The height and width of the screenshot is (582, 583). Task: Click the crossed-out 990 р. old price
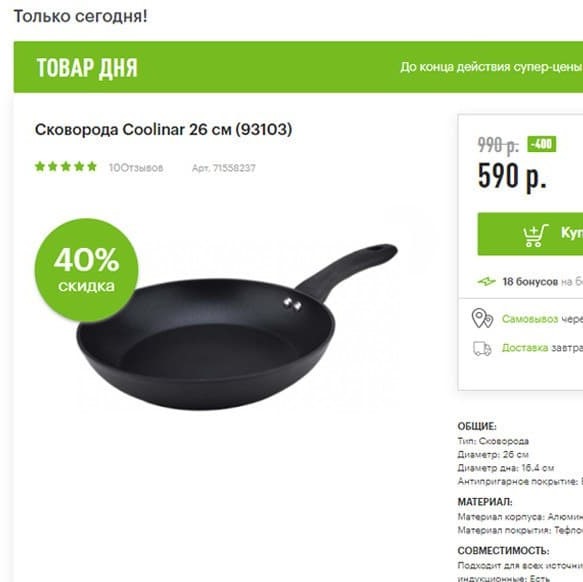coord(498,145)
